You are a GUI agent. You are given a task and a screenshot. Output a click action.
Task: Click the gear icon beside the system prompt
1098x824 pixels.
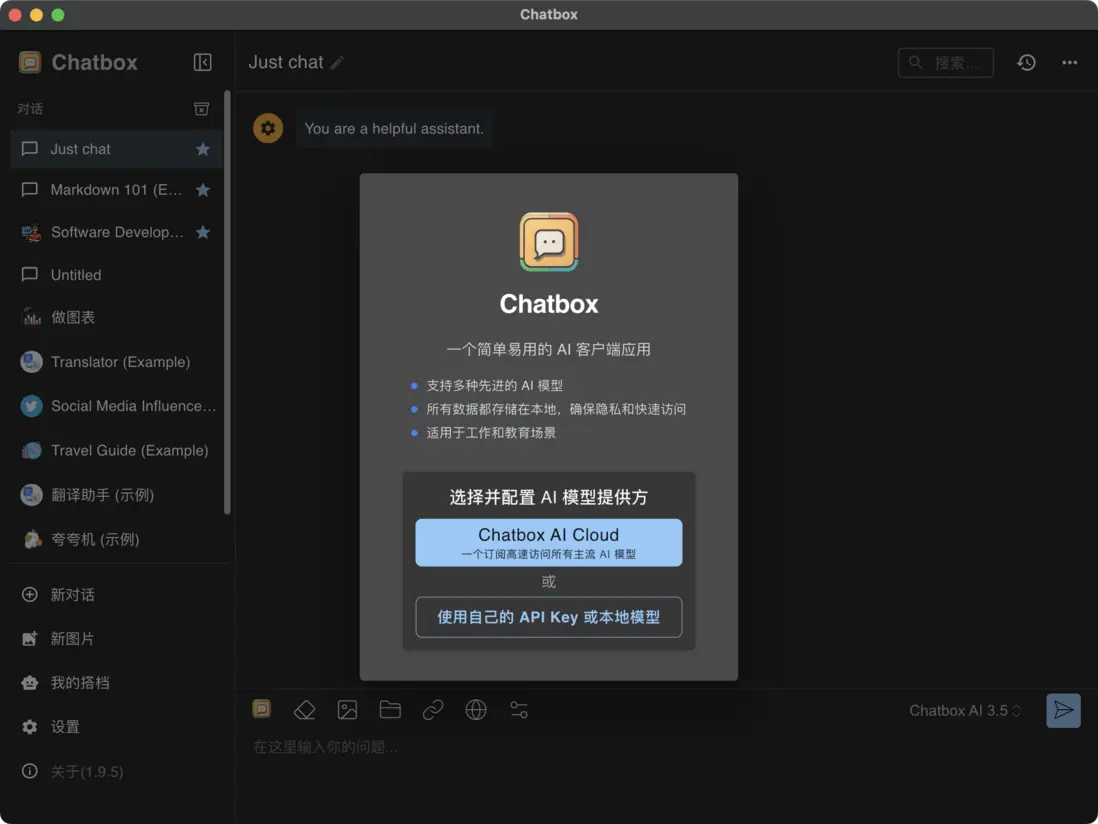267,128
